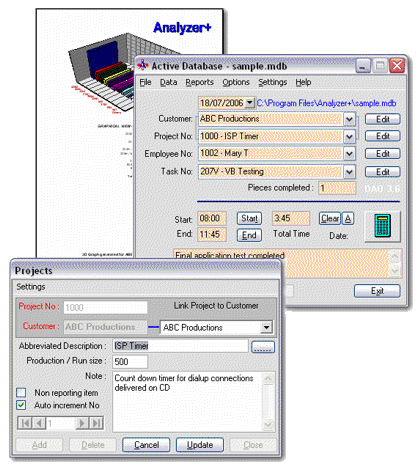Click the note field scrollbar down arrow
This screenshot has height=470, width=420.
[x=268, y=425]
